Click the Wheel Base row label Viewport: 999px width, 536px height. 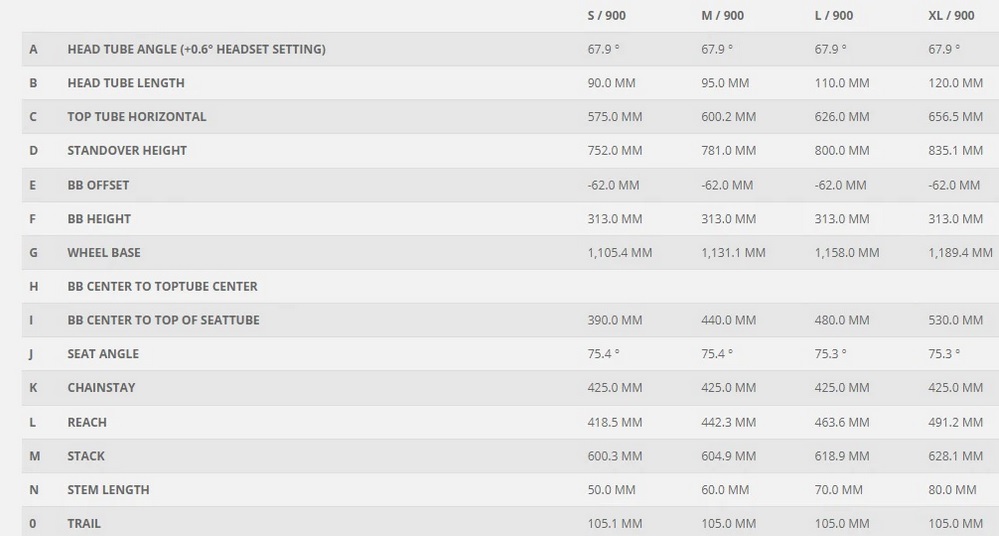(104, 252)
